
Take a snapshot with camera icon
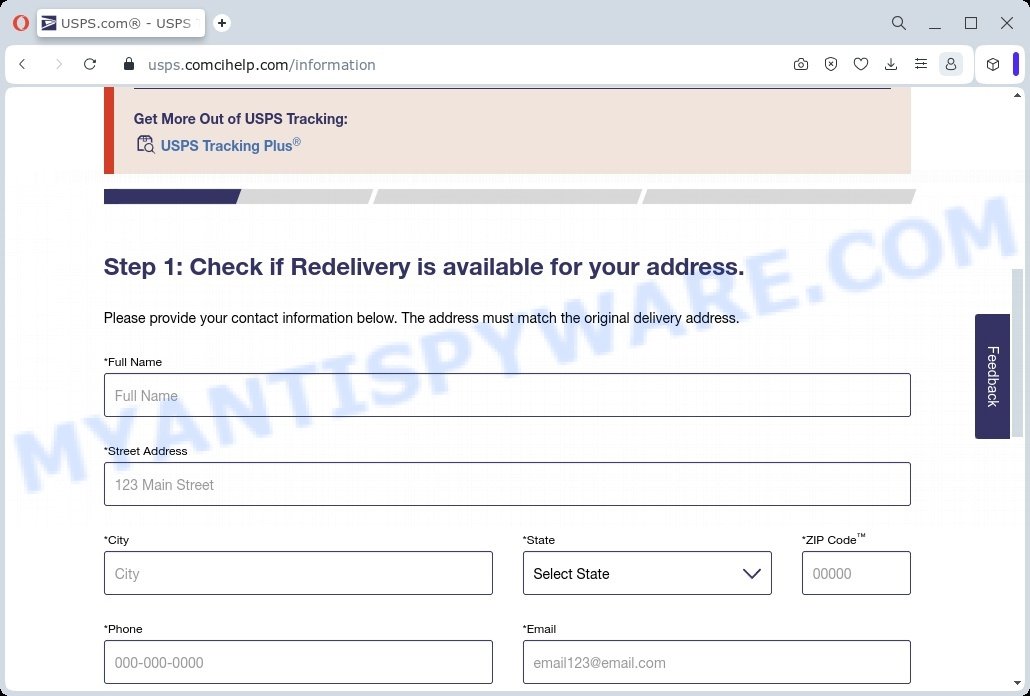tap(801, 64)
